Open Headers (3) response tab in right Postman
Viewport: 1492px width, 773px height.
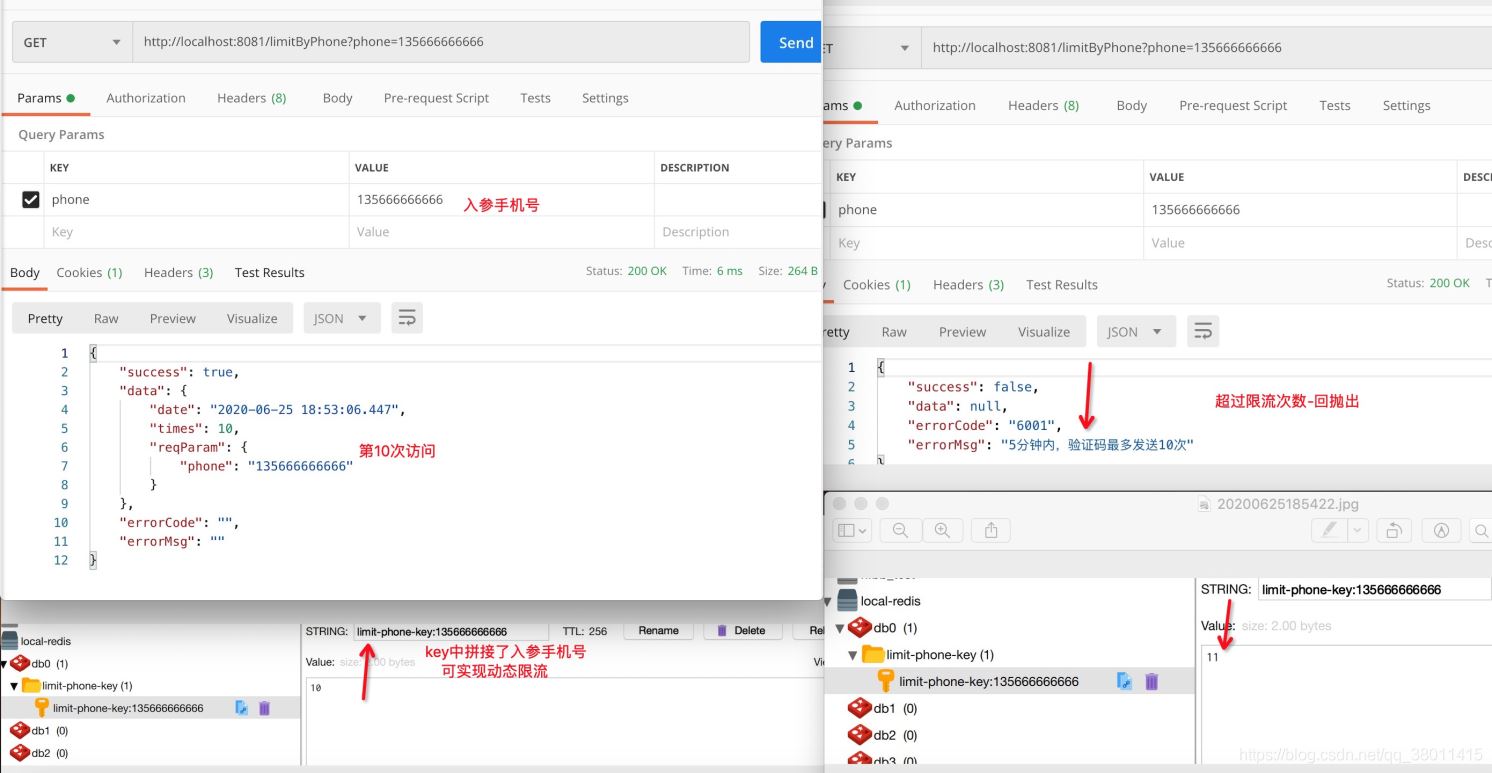point(968,285)
